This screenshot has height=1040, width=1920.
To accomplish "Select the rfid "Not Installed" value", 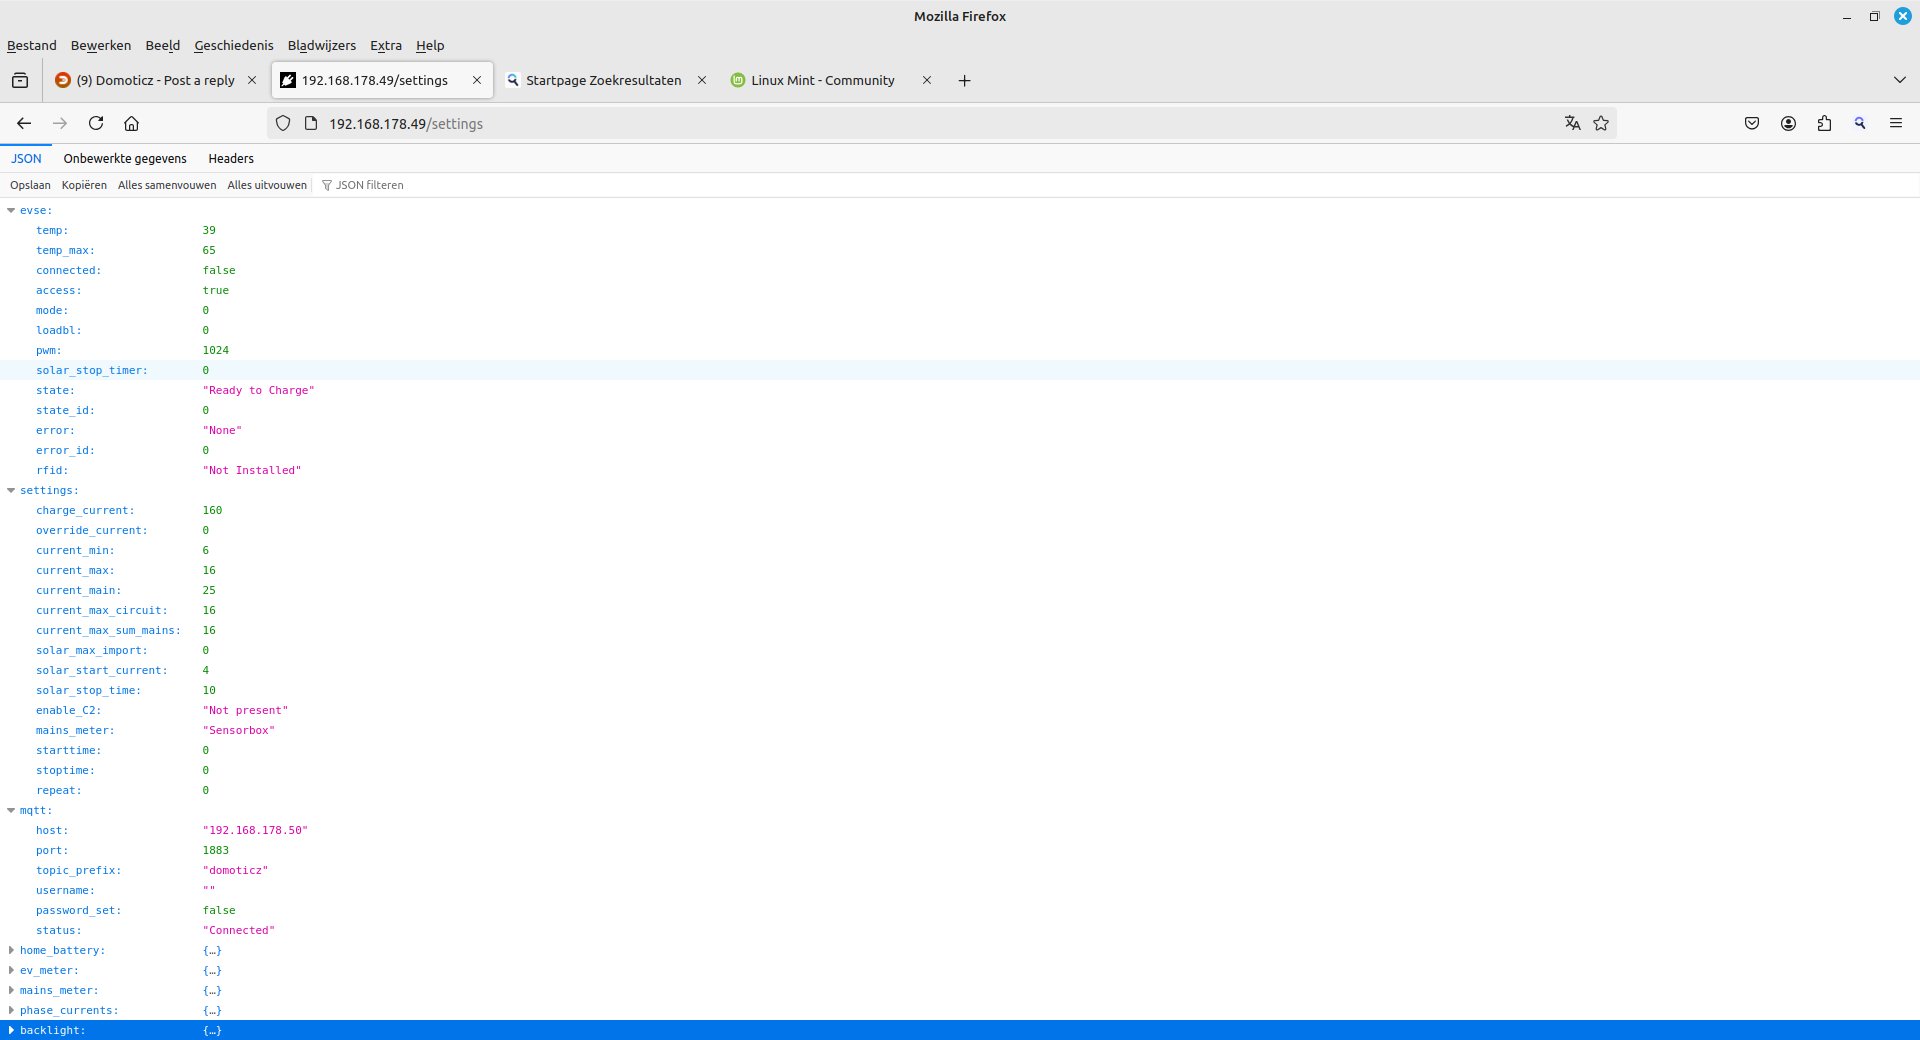I will pos(251,470).
